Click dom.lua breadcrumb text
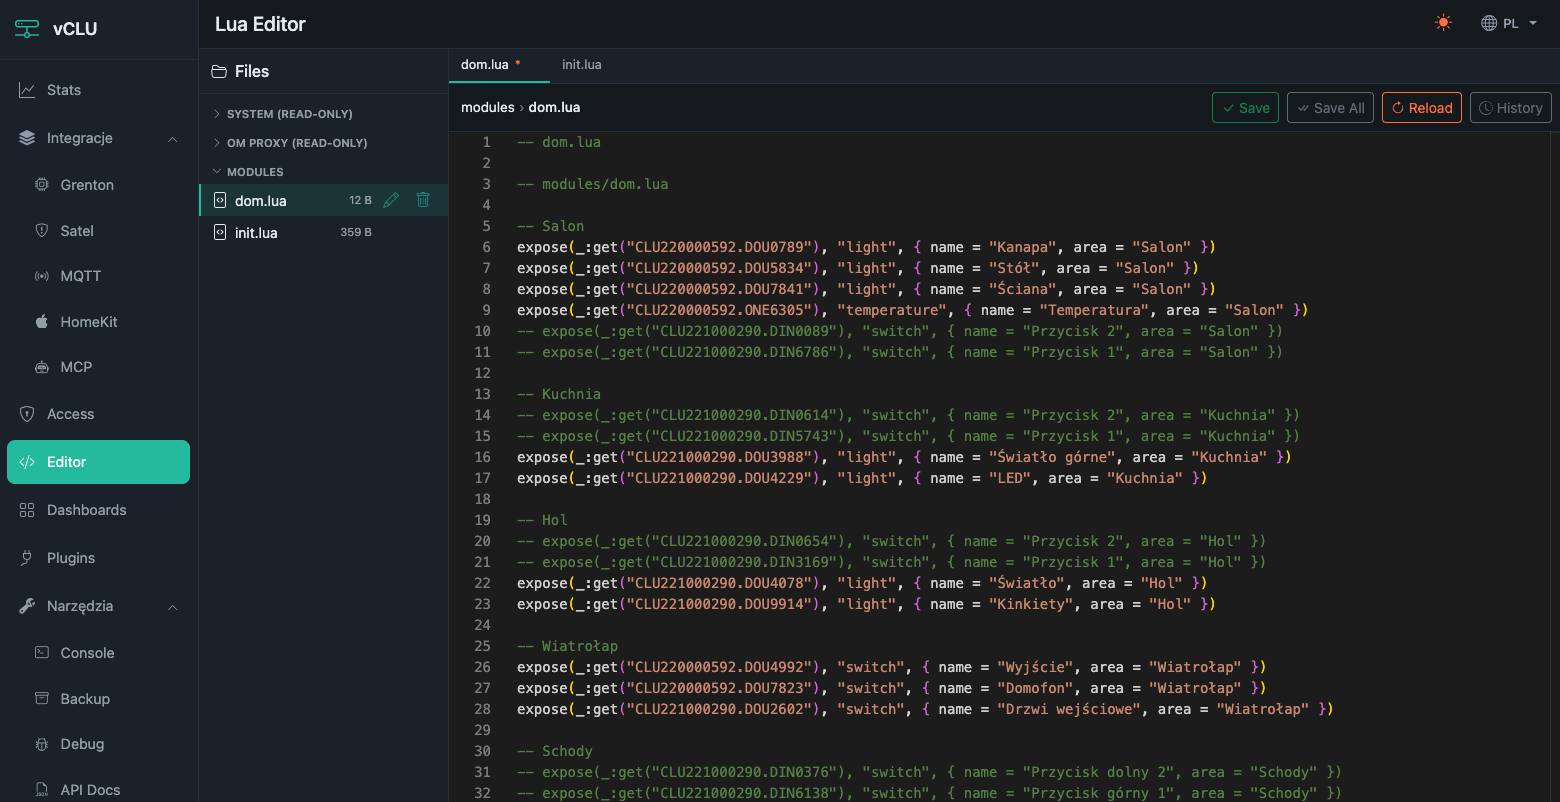Image resolution: width=1560 pixels, height=802 pixels. (554, 107)
